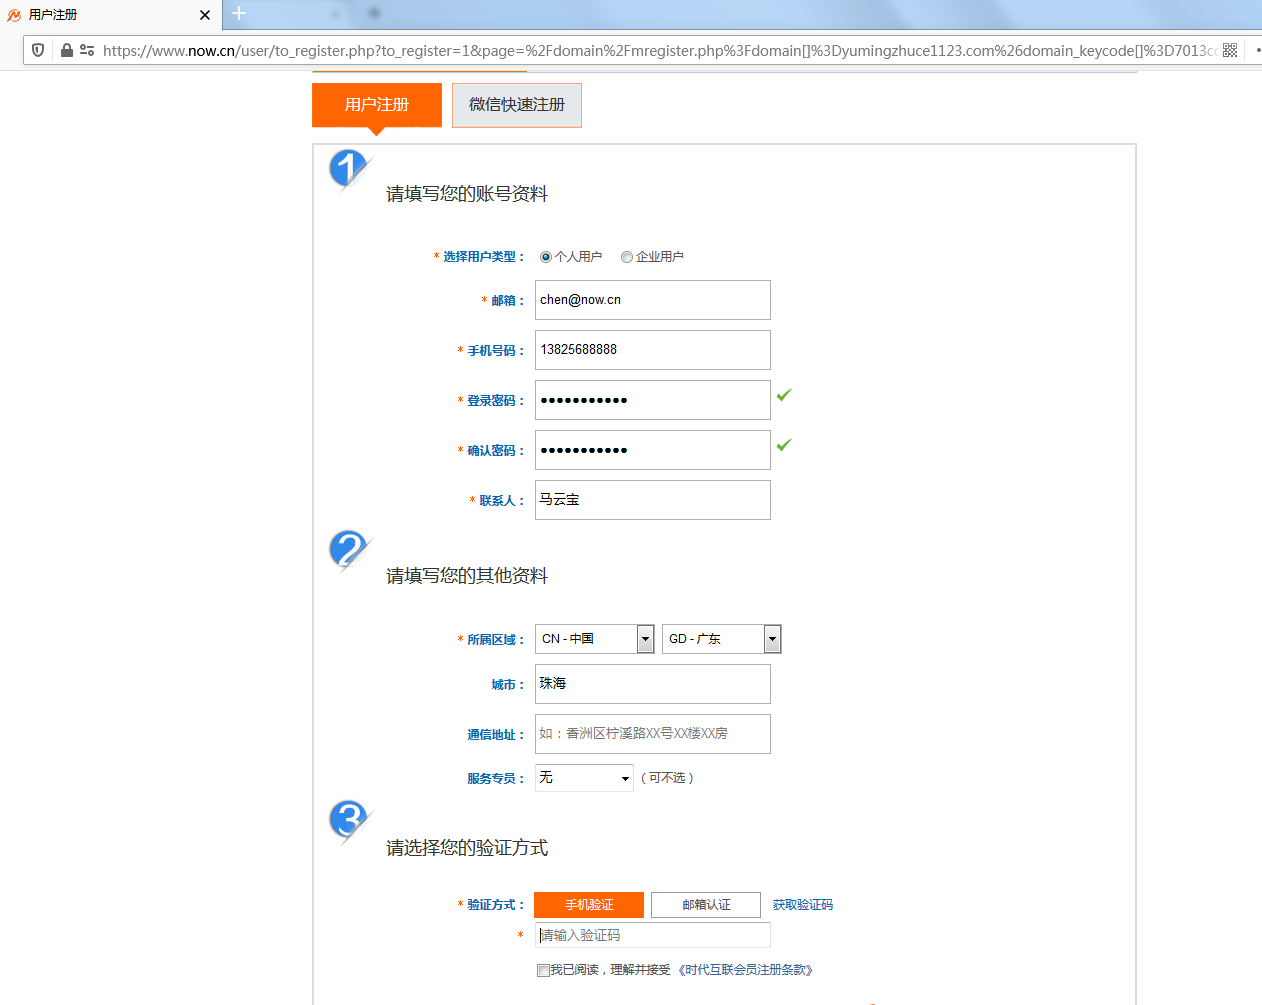Click the blue step 3 badge

pyautogui.click(x=347, y=820)
